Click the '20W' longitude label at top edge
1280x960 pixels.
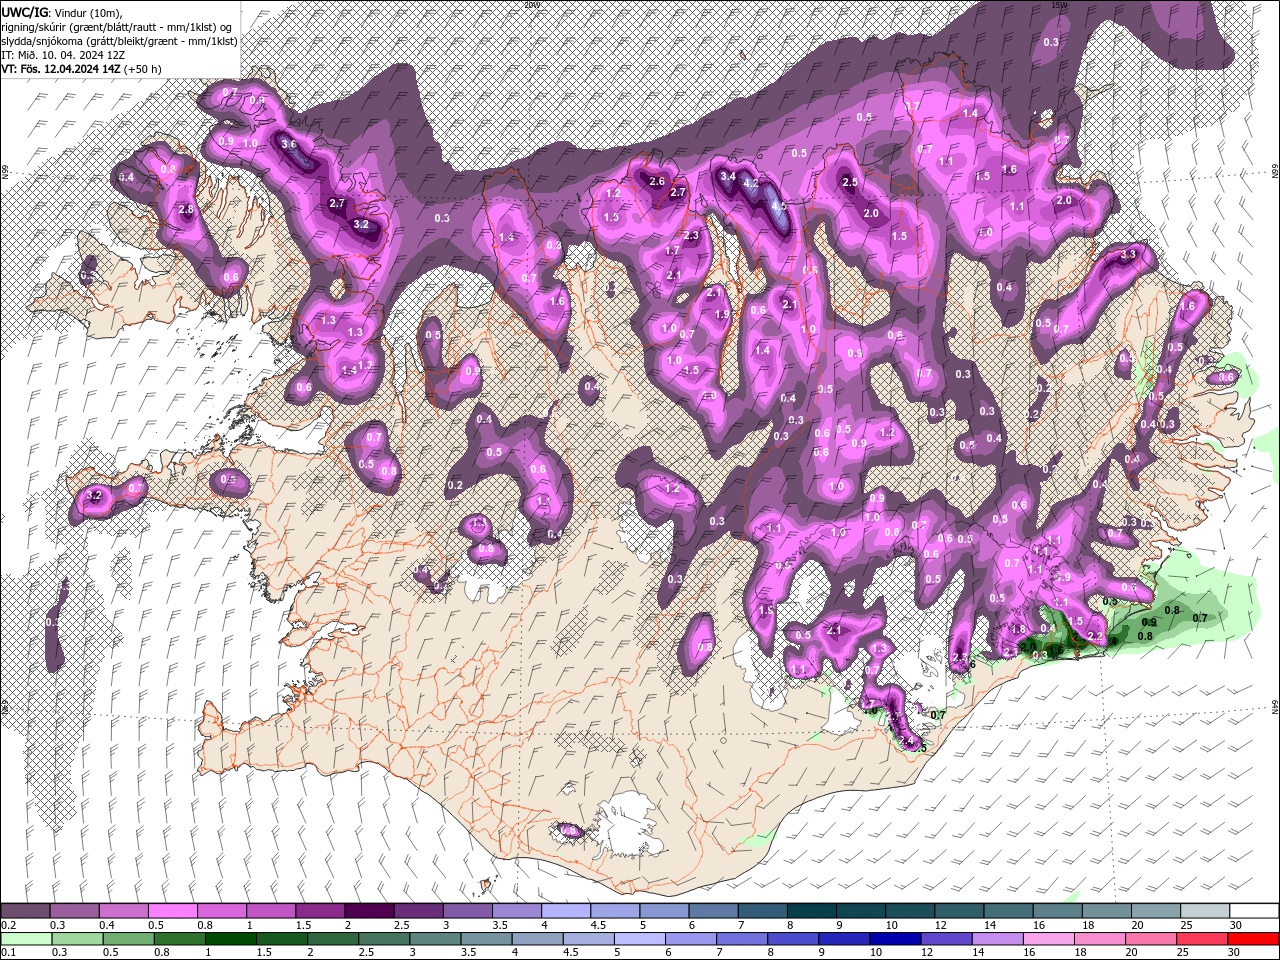click(531, 4)
